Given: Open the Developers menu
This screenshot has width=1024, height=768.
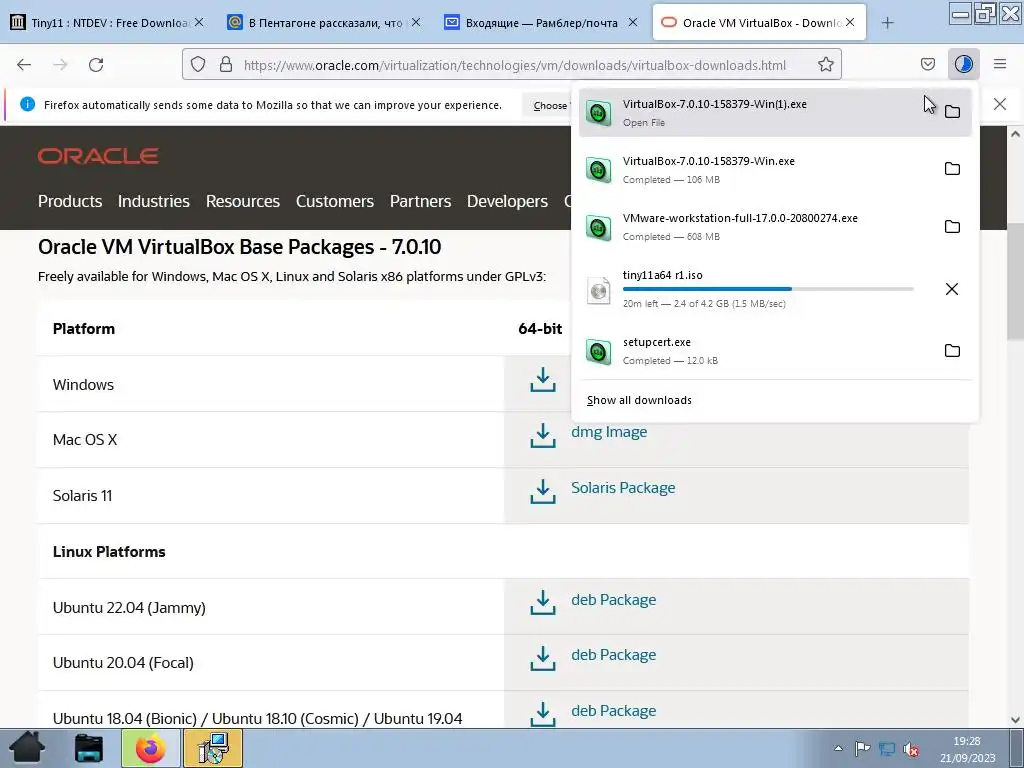Looking at the screenshot, I should pos(507,201).
